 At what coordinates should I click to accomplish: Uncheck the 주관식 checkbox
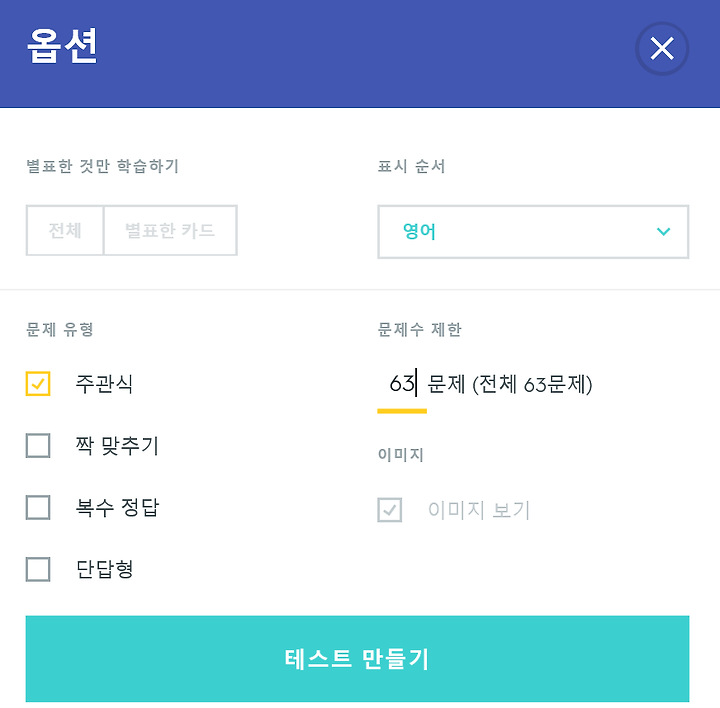[38, 383]
